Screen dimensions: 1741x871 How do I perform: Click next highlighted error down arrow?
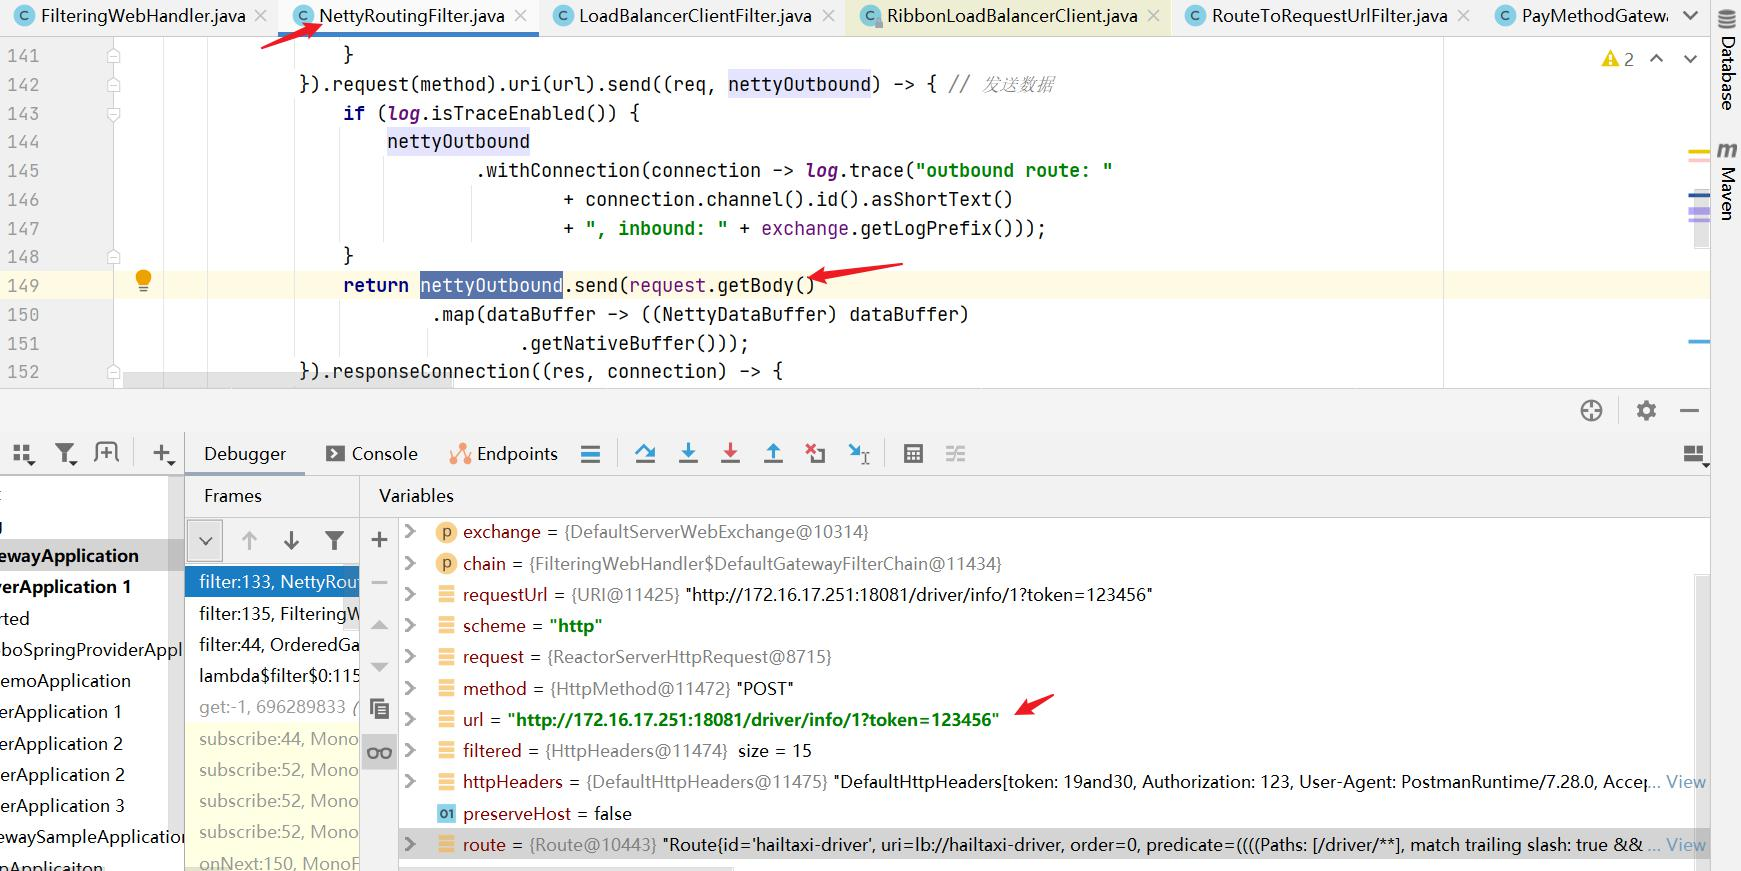(1690, 59)
